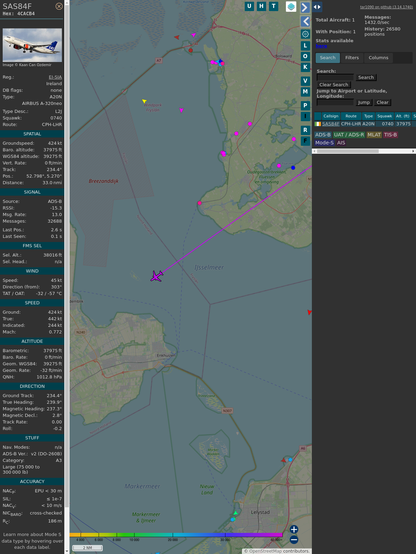
Task: Click the 2 NM map scale indicator
Action: tap(87, 548)
